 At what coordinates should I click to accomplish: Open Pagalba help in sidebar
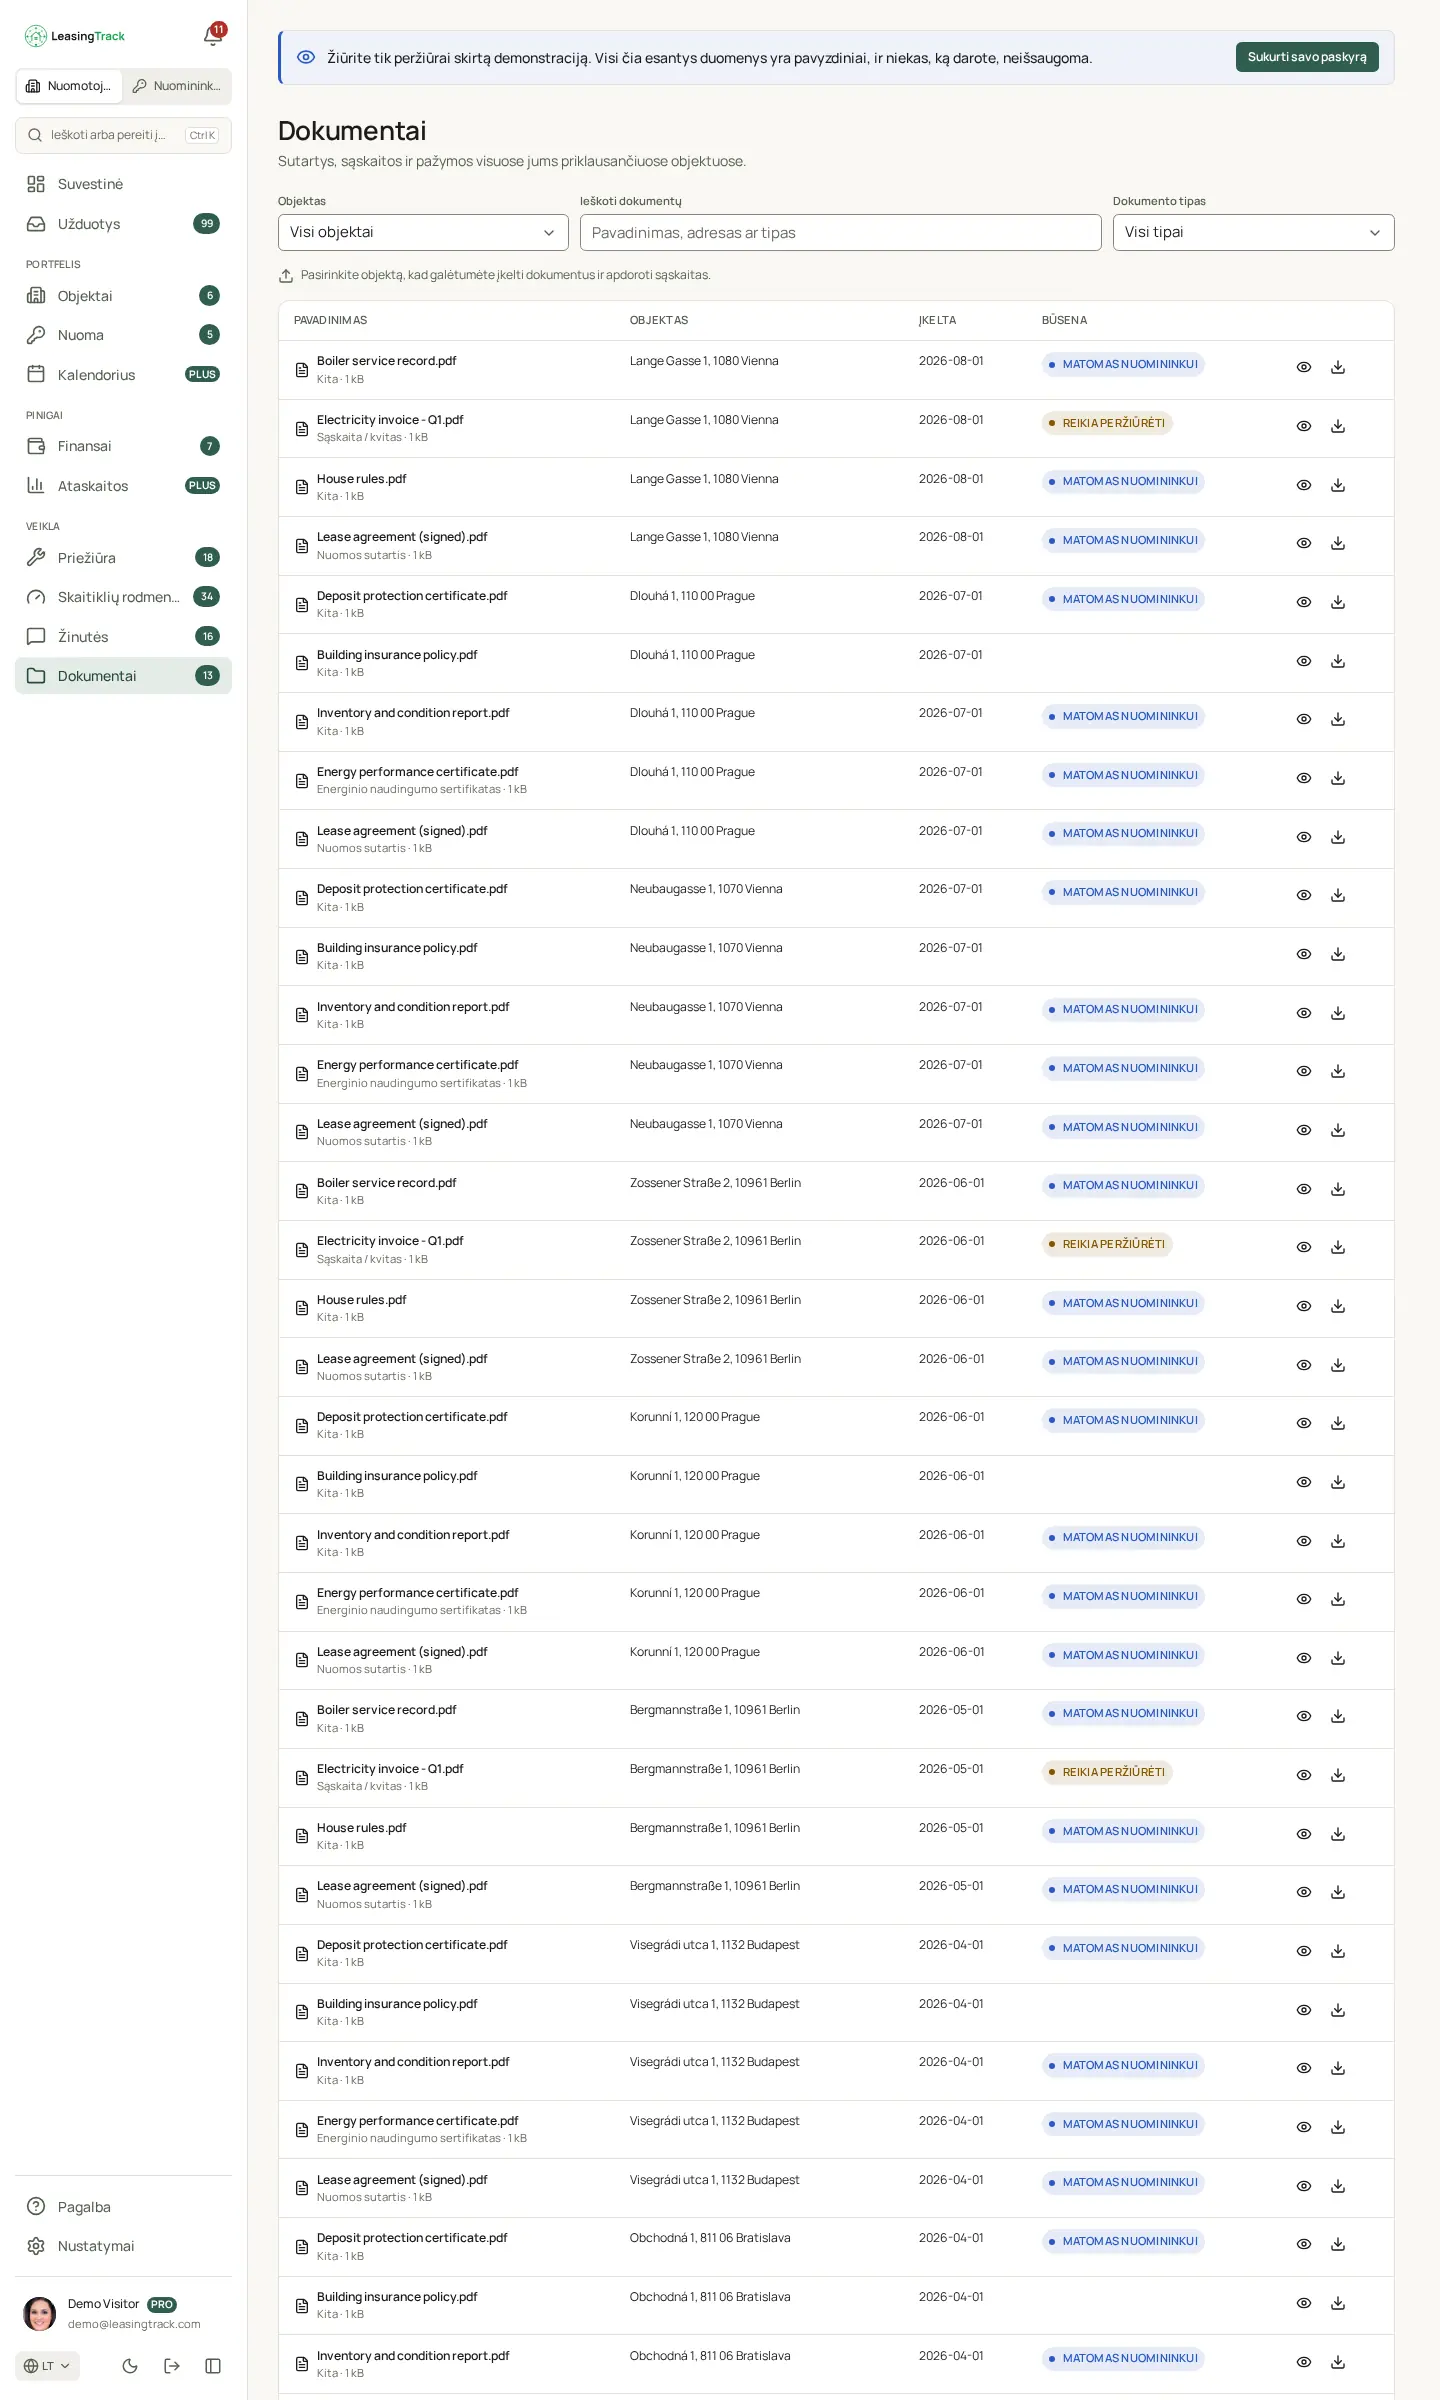point(123,2207)
